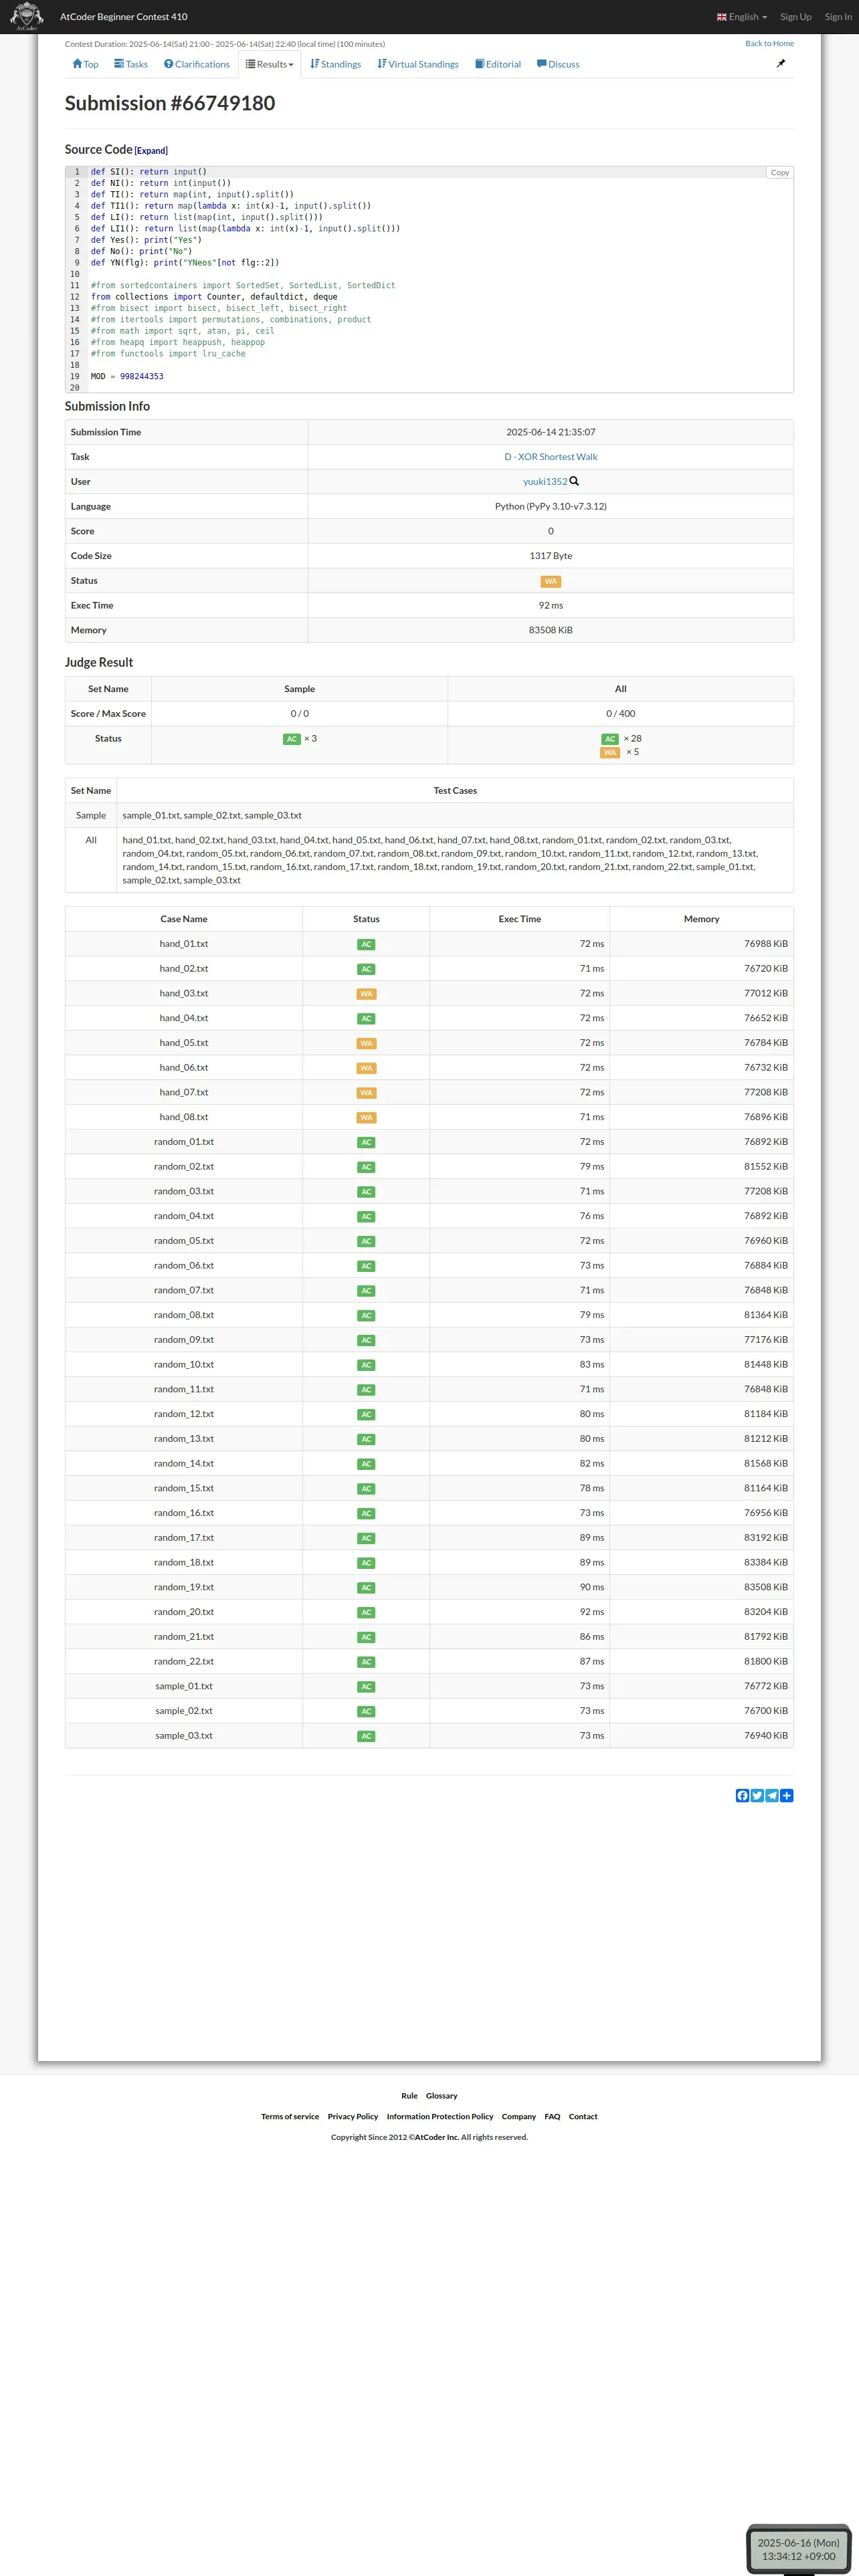Open the Privacy Policy footer link
The height and width of the screenshot is (2576, 859).
coord(353,2116)
